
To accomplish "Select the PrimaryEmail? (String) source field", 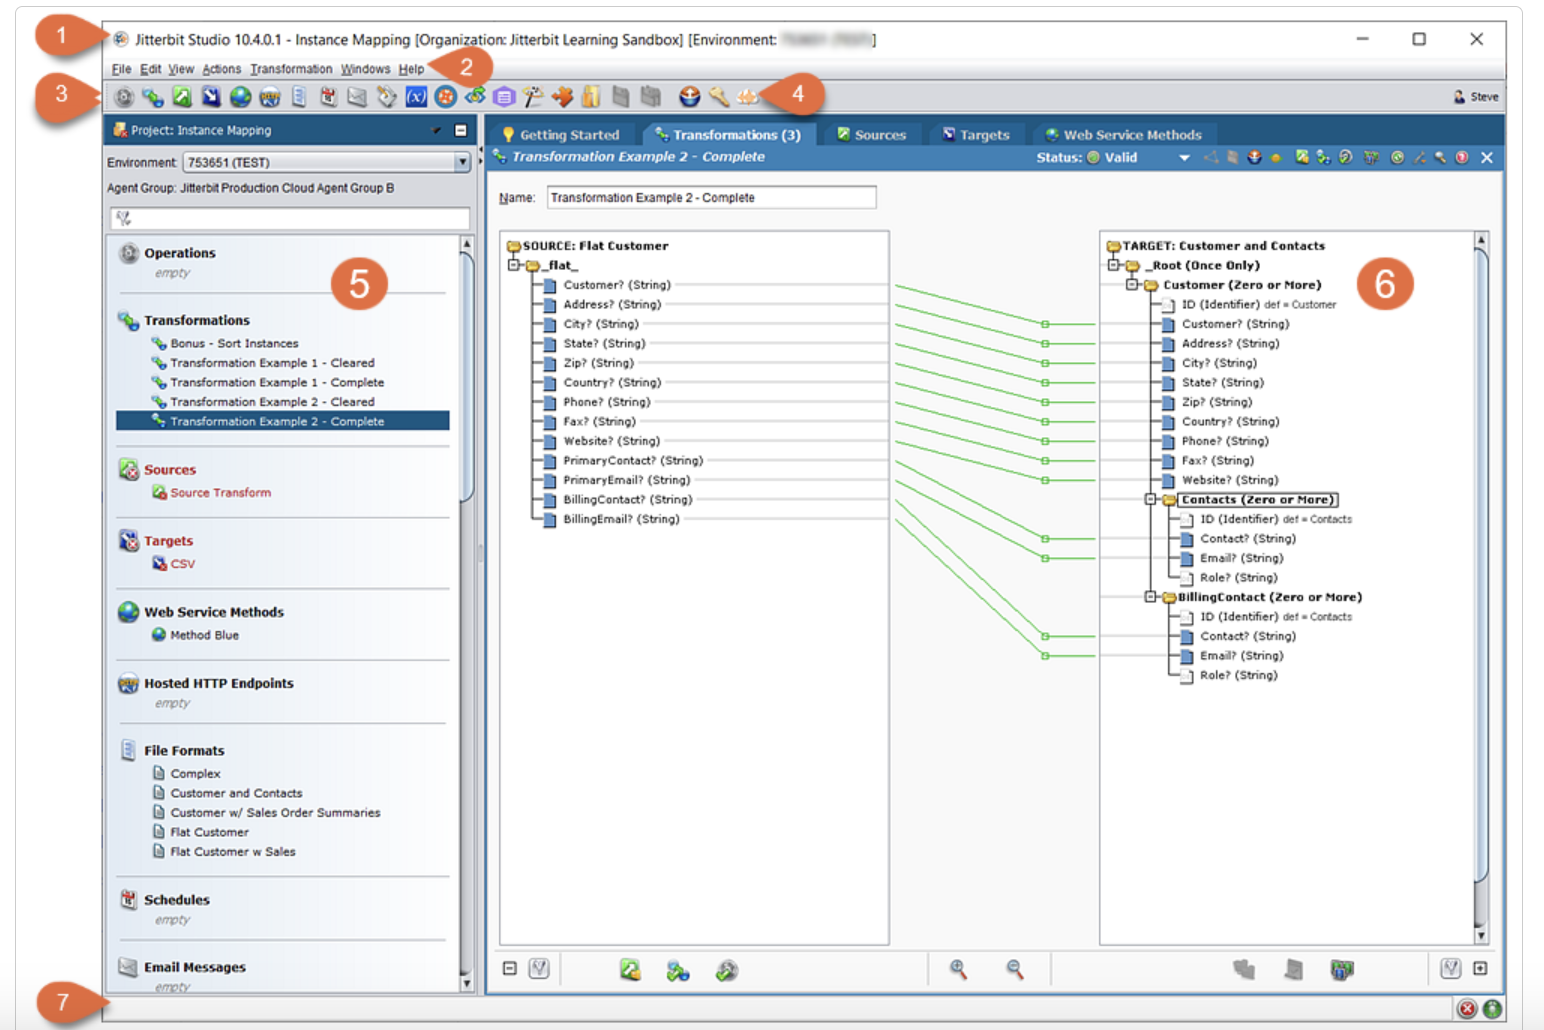I will (x=626, y=480).
